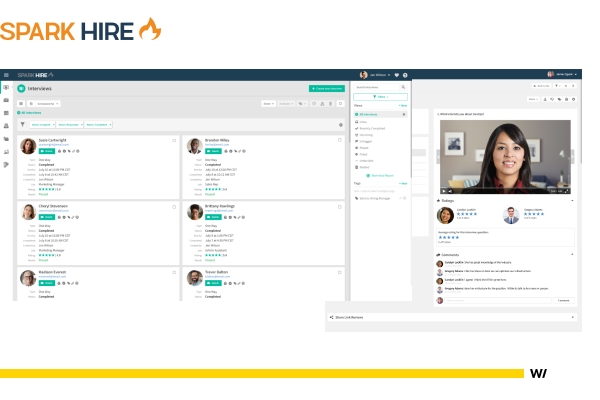This screenshot has height=400, width=600.
Task: Tick the checkbox on Cheryl Stevenson's card
Action: 176,205
